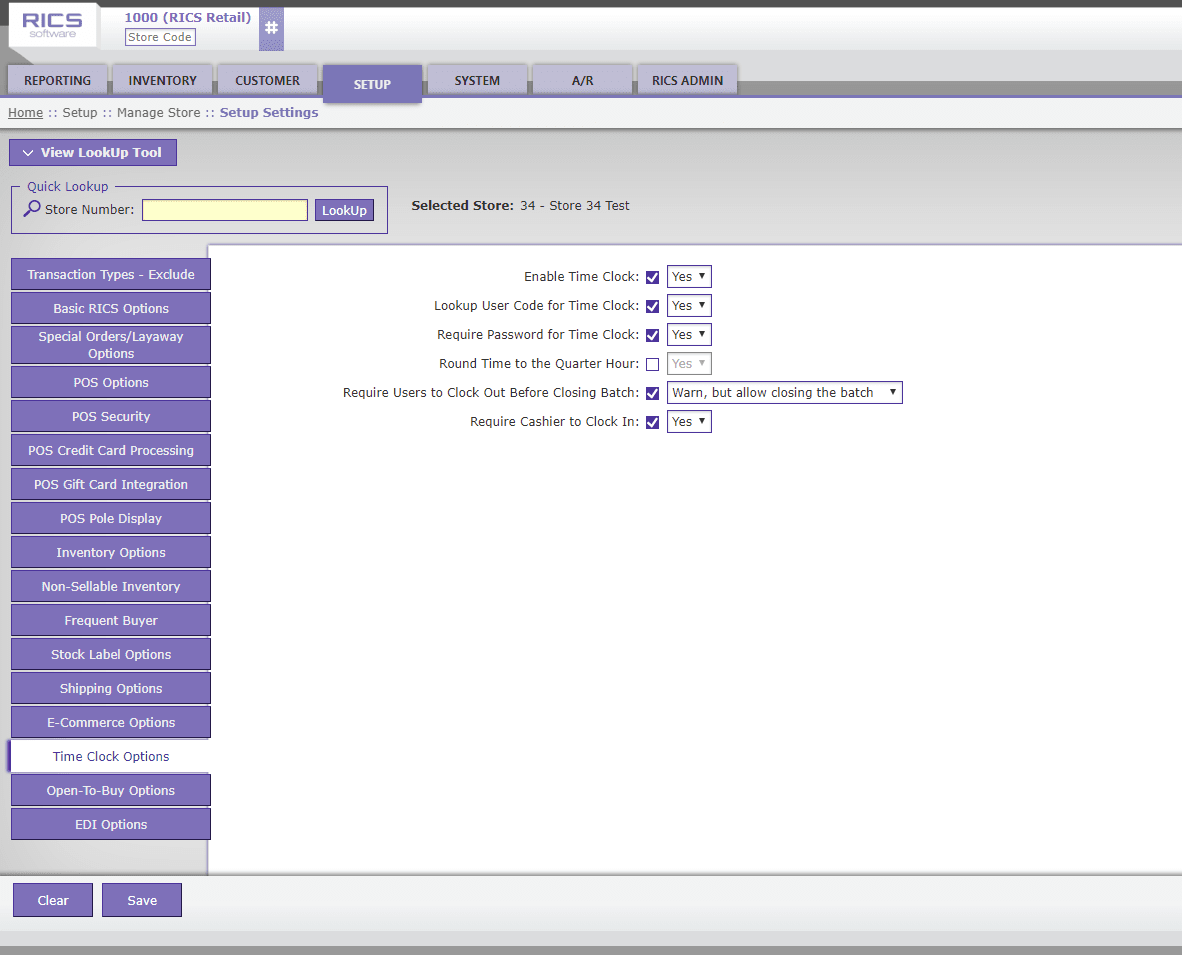The height and width of the screenshot is (955, 1182).
Task: Toggle Require Cashier to Clock In checkbox
Action: click(652, 421)
